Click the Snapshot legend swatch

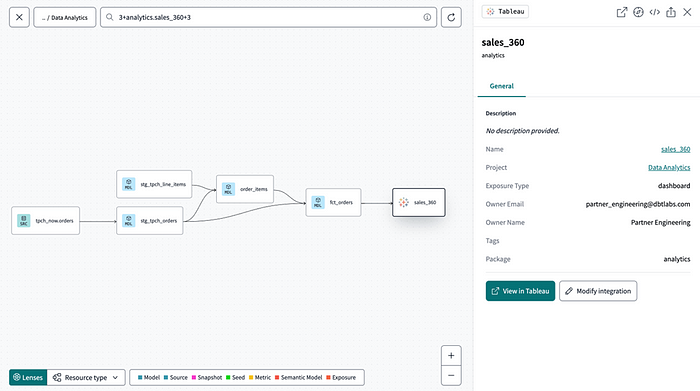click(194, 377)
